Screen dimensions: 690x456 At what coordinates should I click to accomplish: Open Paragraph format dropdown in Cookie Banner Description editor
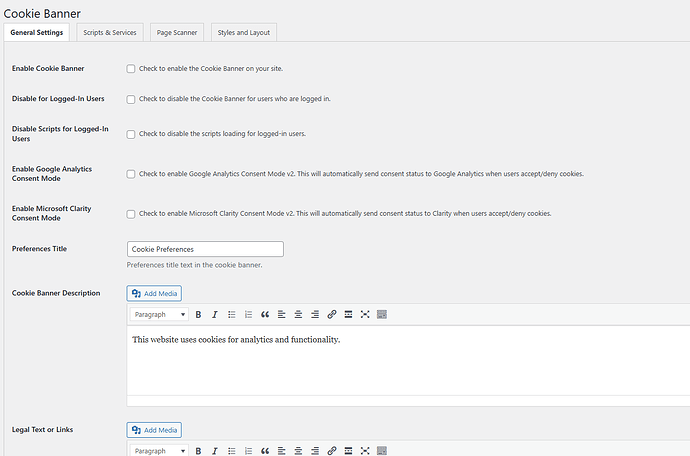point(159,314)
